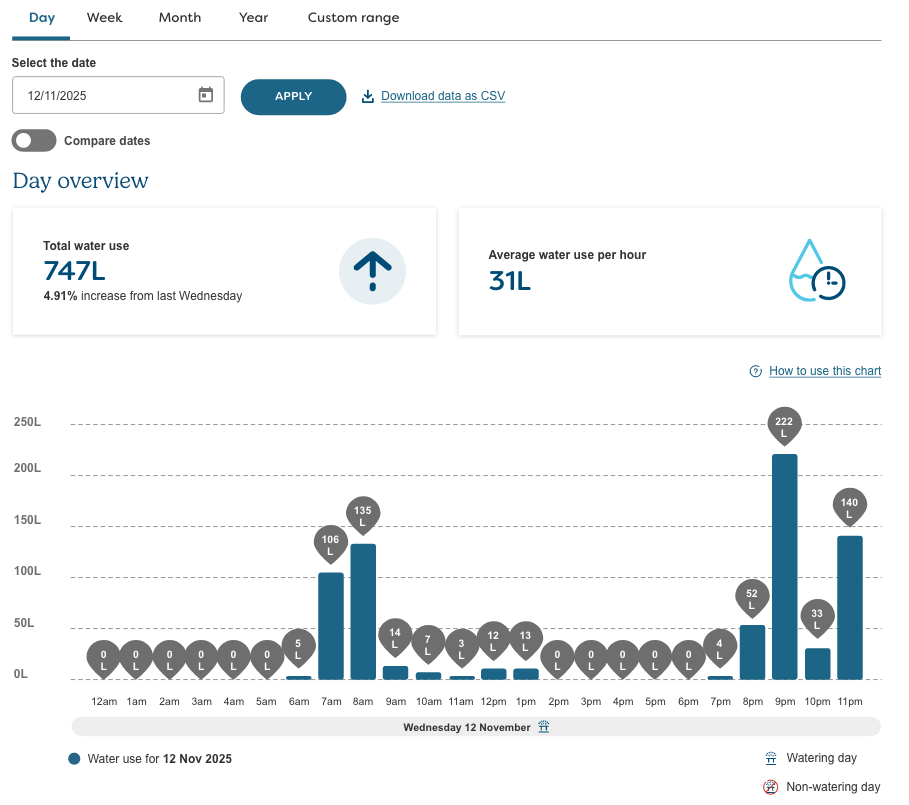The image size is (909, 805).
Task: Click the upward arrow increase indicator icon
Action: pos(372,271)
